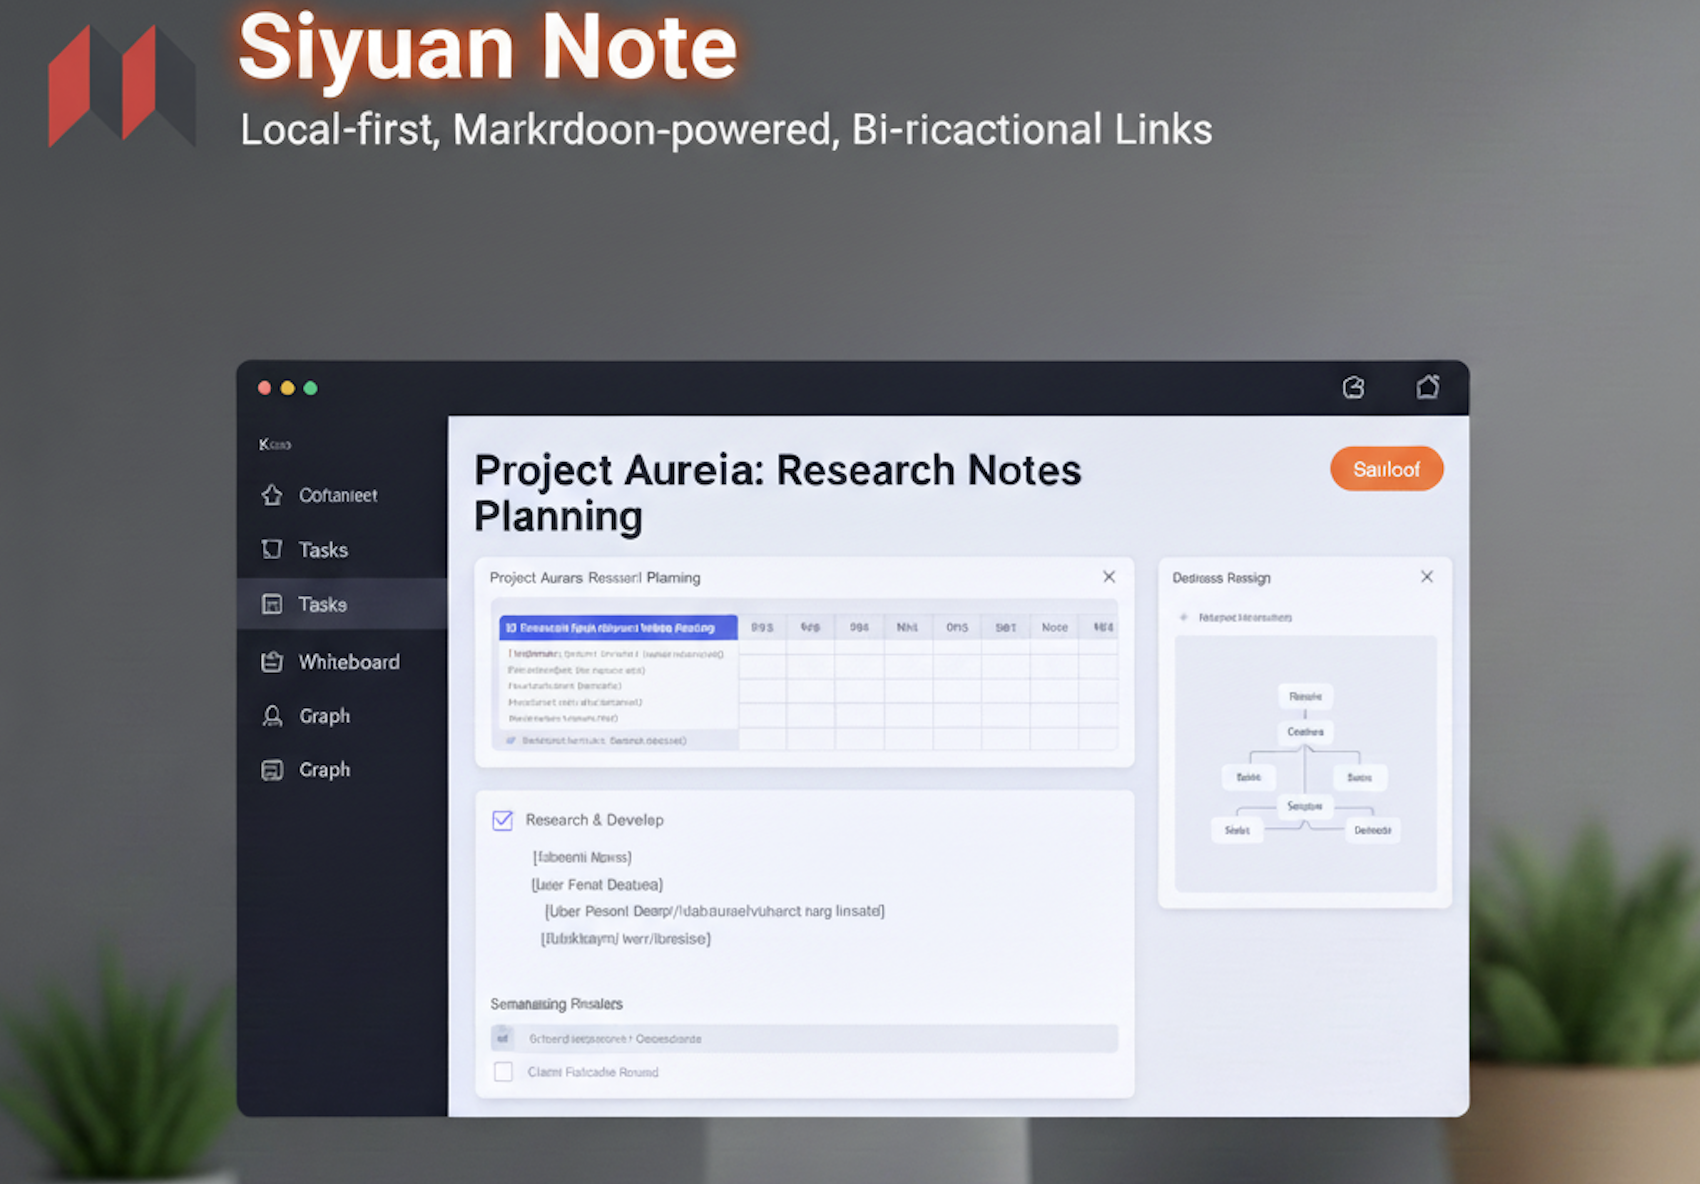The height and width of the screenshot is (1184, 1700).
Task: Click the Research & Develop label
Action: (x=595, y=820)
